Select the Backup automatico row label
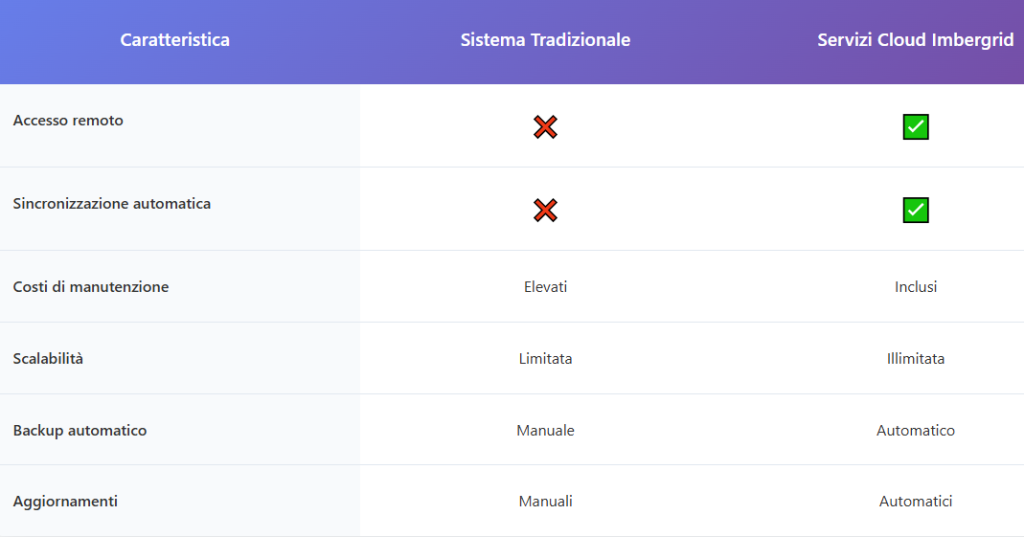Viewport: 1024px width, 537px height. pos(80,430)
